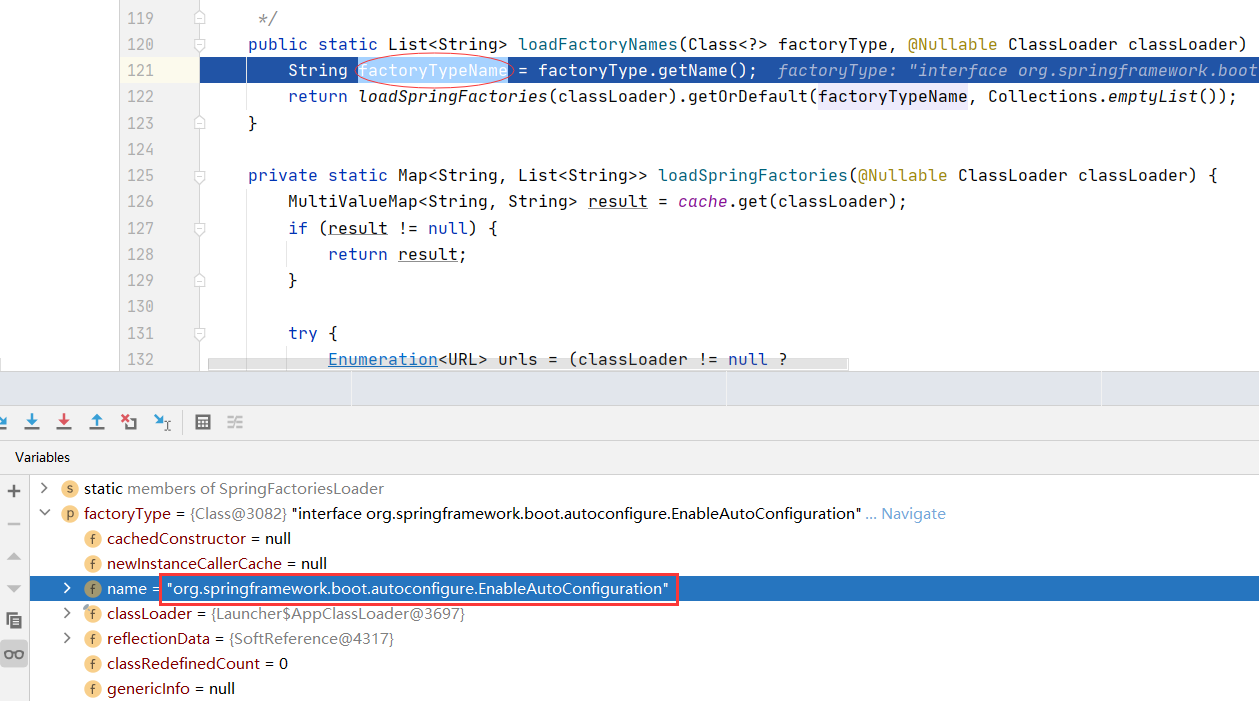The image size is (1259, 701).
Task: Expand the name field node
Action: 67,588
